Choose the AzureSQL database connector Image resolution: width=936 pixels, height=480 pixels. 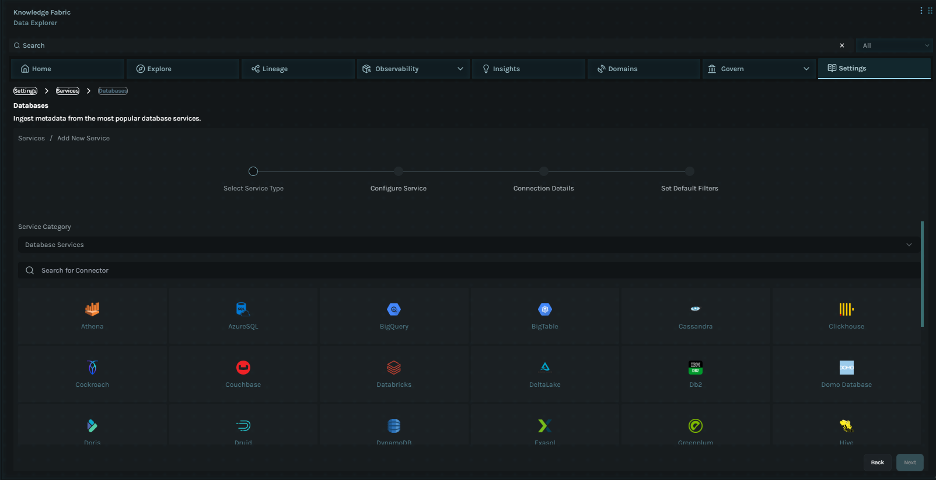point(243,309)
